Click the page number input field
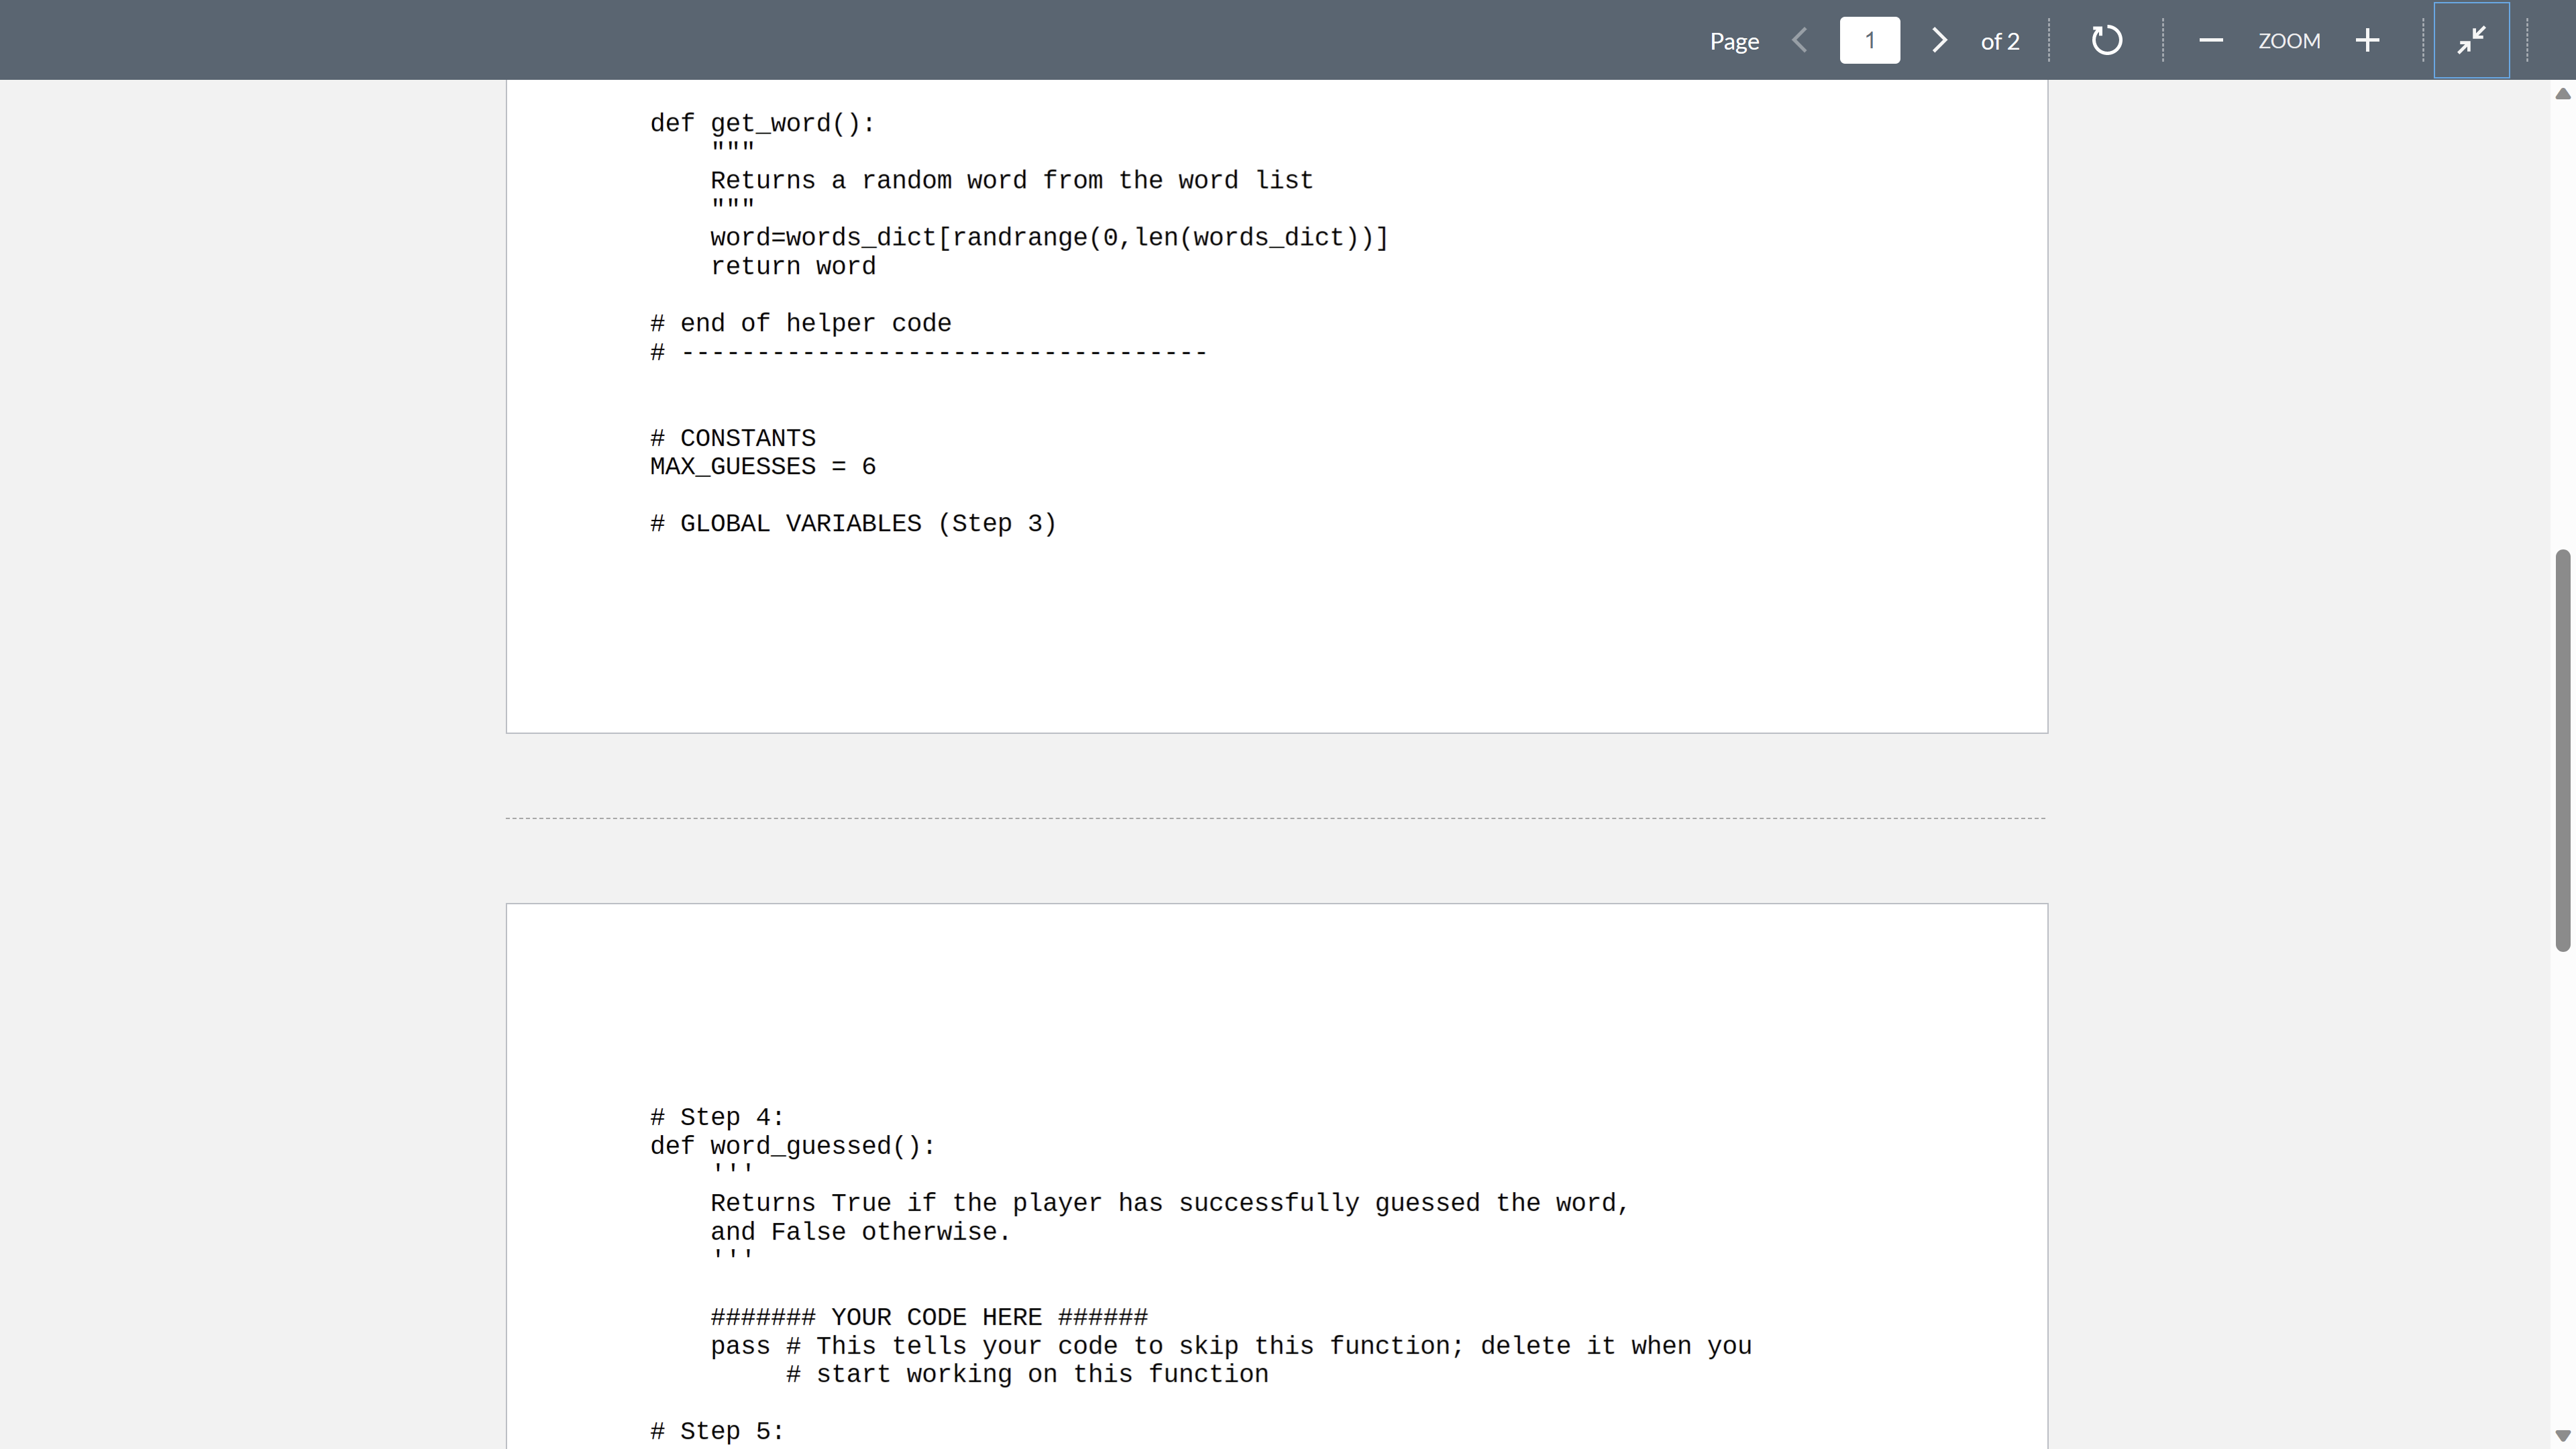Image resolution: width=2576 pixels, height=1449 pixels. point(1869,40)
